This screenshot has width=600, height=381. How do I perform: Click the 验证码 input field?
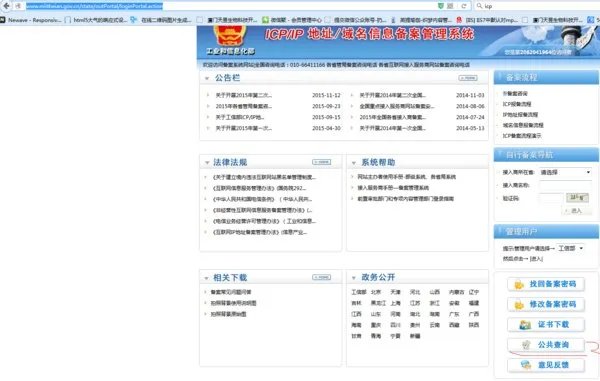(551, 198)
